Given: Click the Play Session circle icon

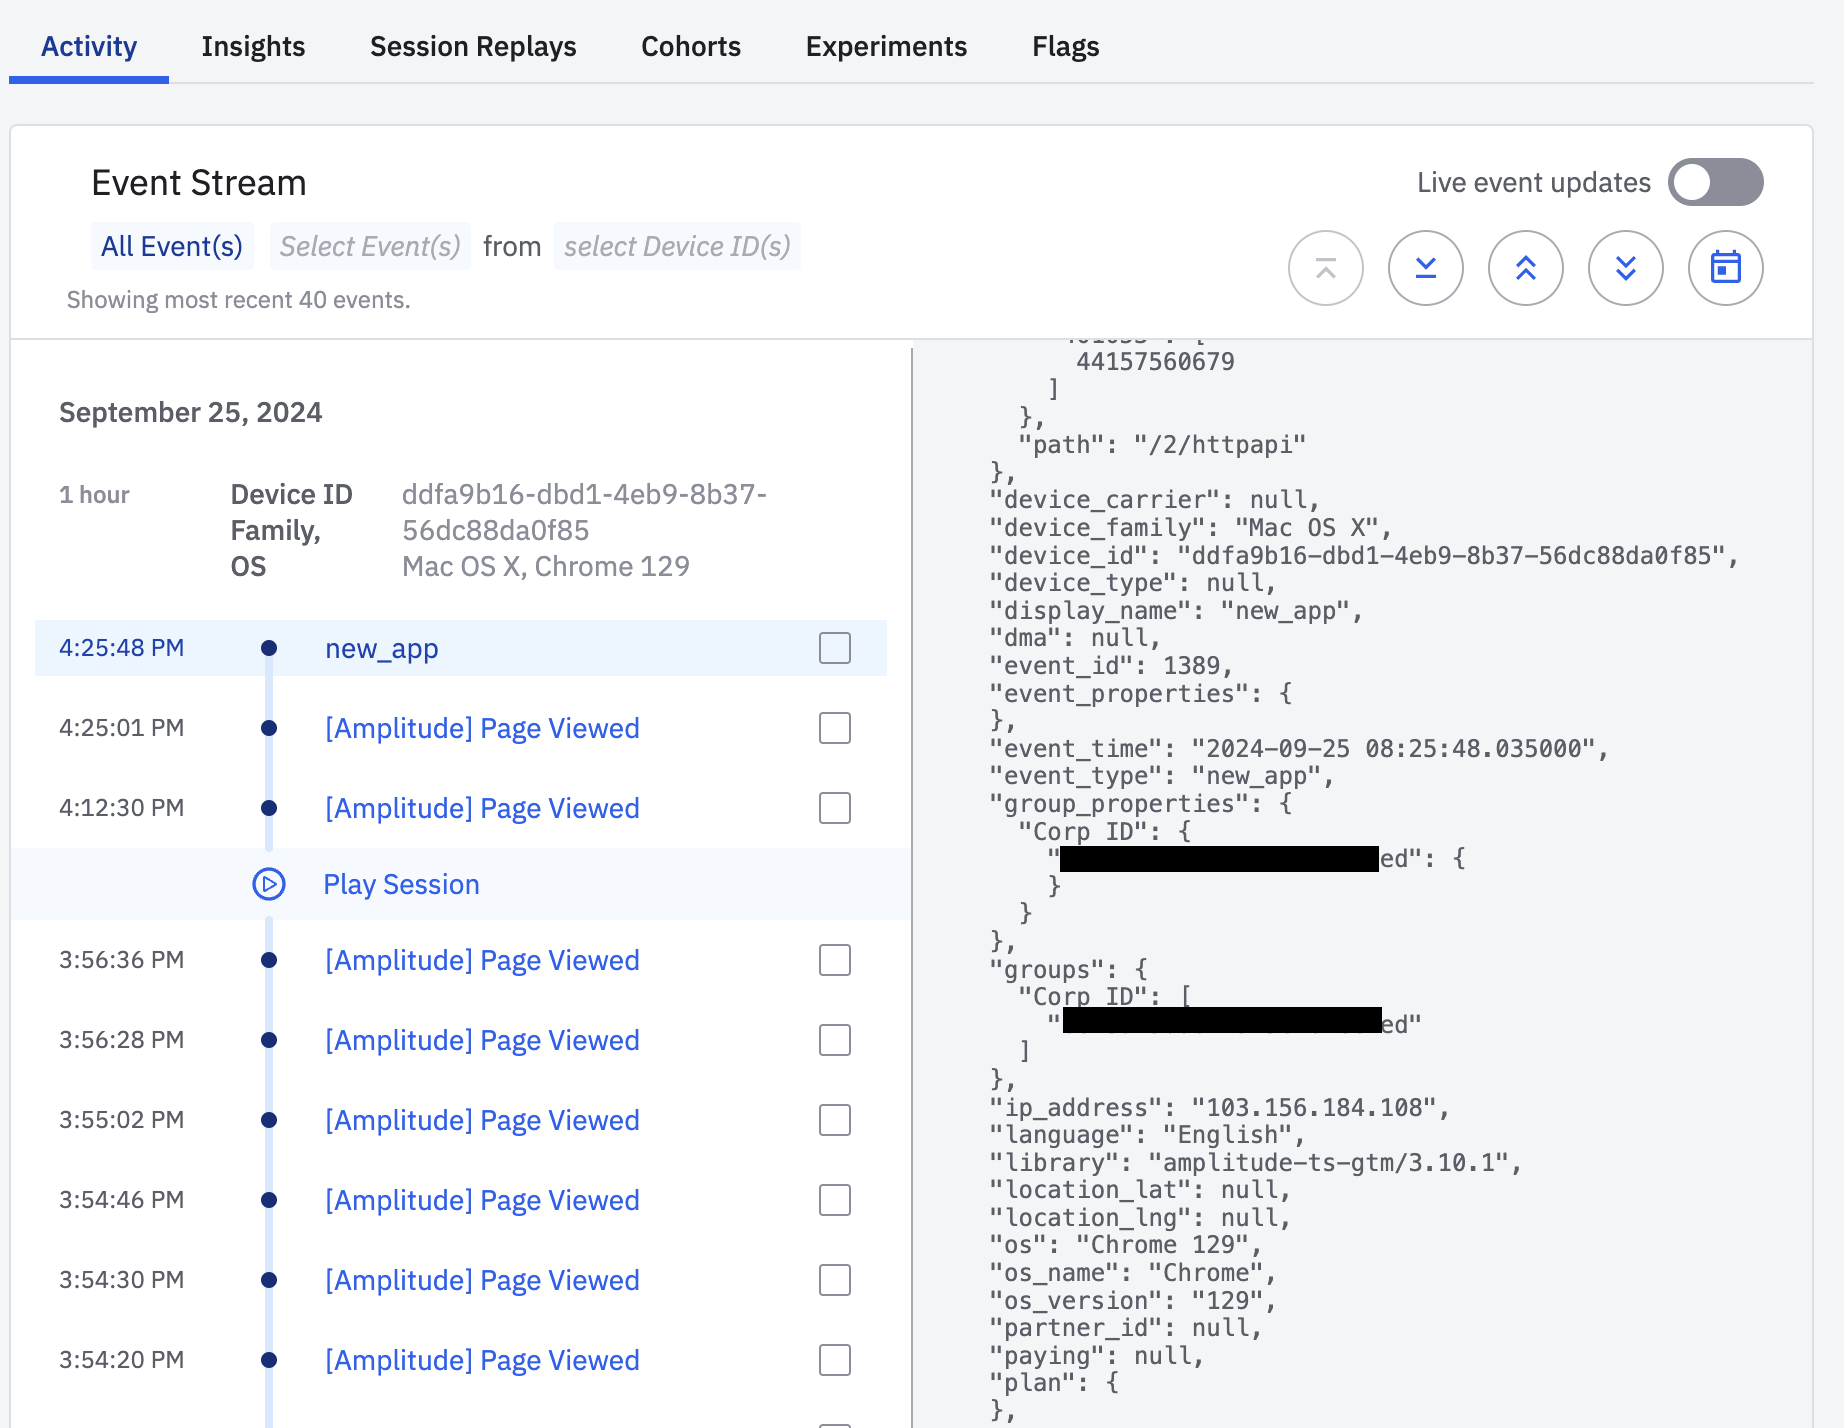Looking at the screenshot, I should [x=268, y=884].
